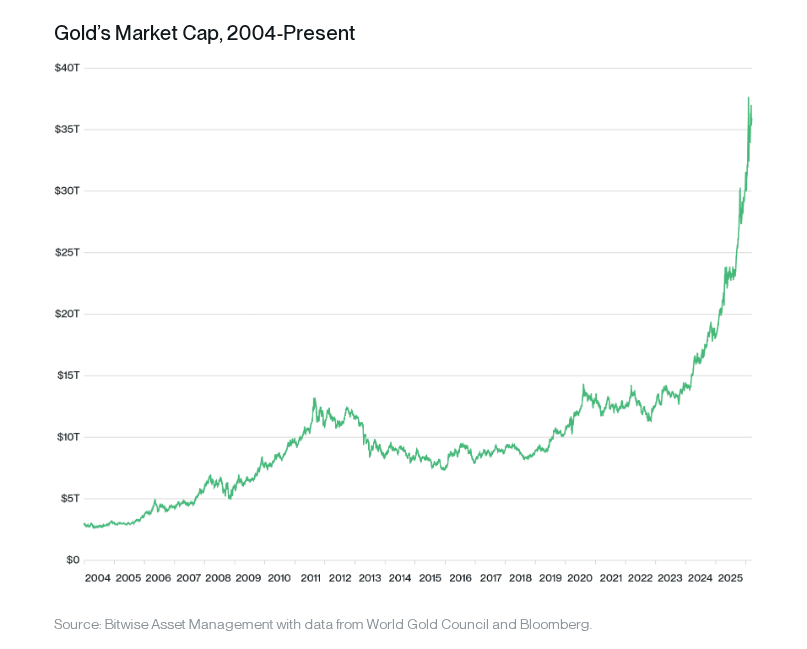Screen dimensions: 807x649
Task: Click the chart title "Gold's Market Cap, 2004-Present"
Action: (x=205, y=34)
